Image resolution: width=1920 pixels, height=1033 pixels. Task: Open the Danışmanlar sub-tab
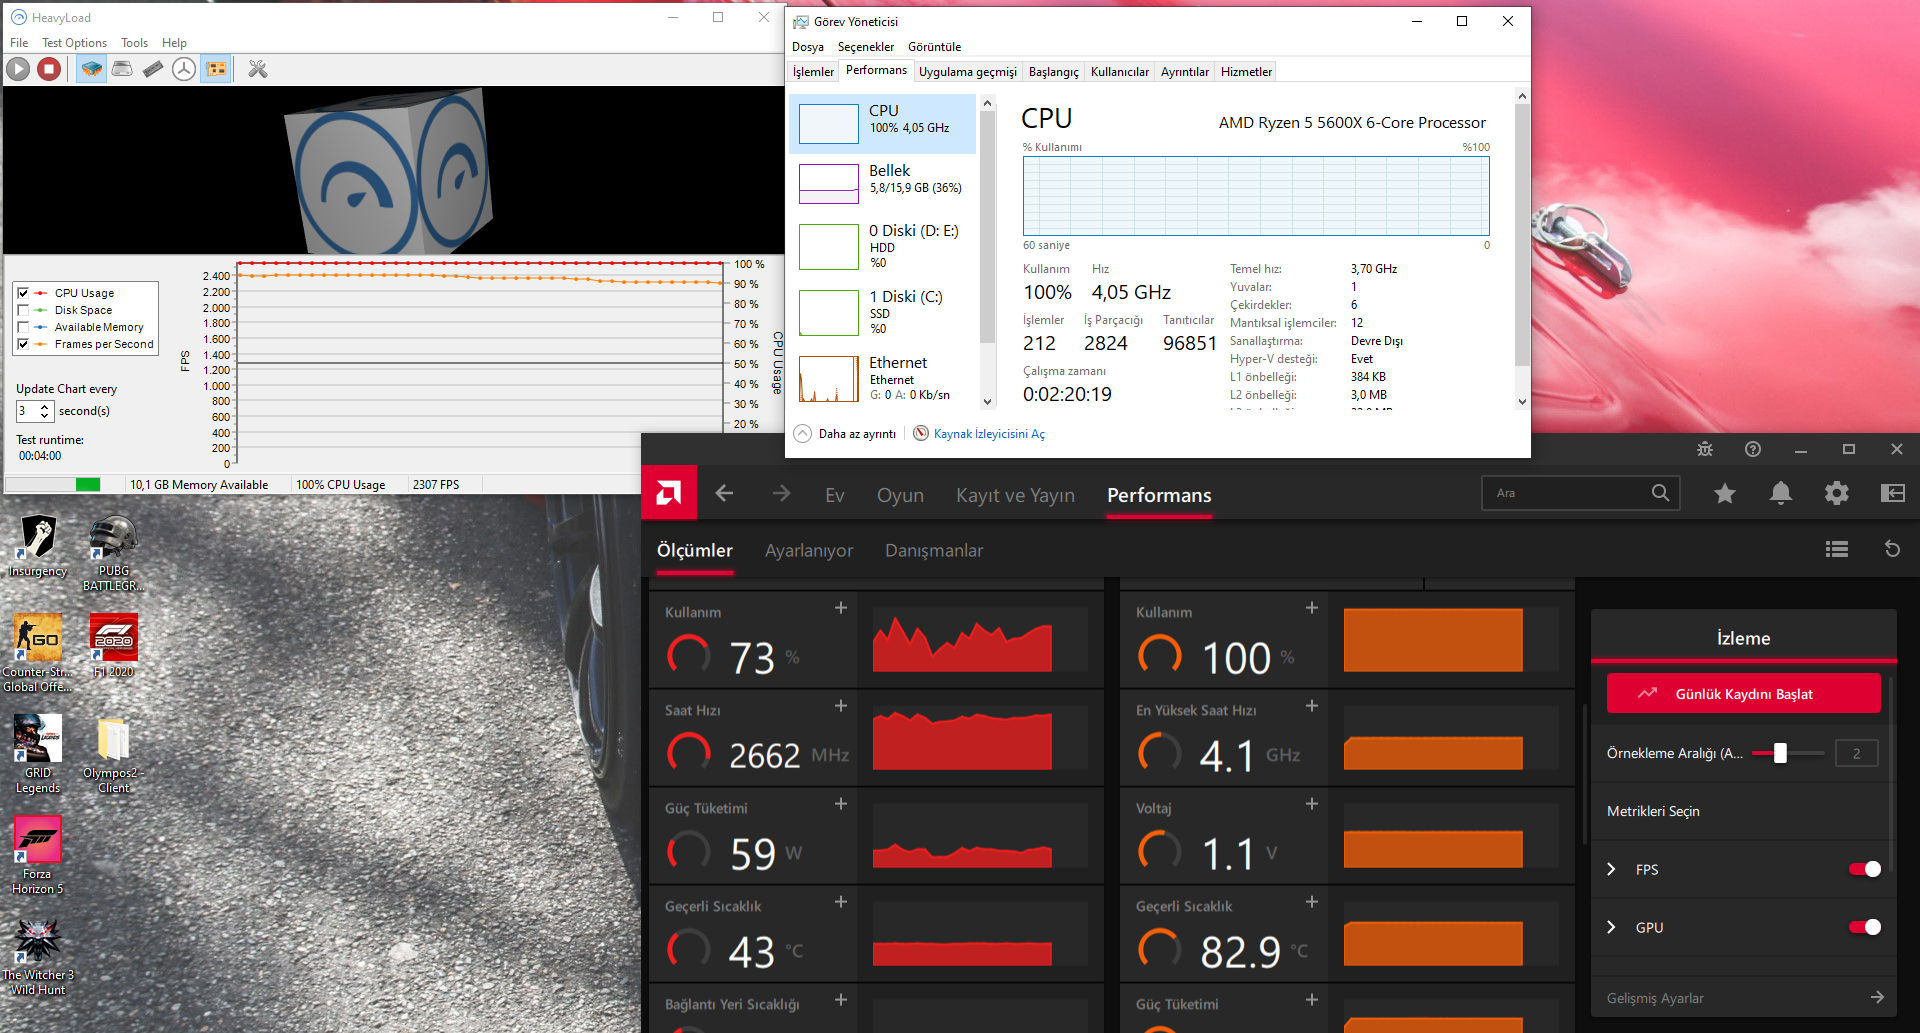click(934, 550)
